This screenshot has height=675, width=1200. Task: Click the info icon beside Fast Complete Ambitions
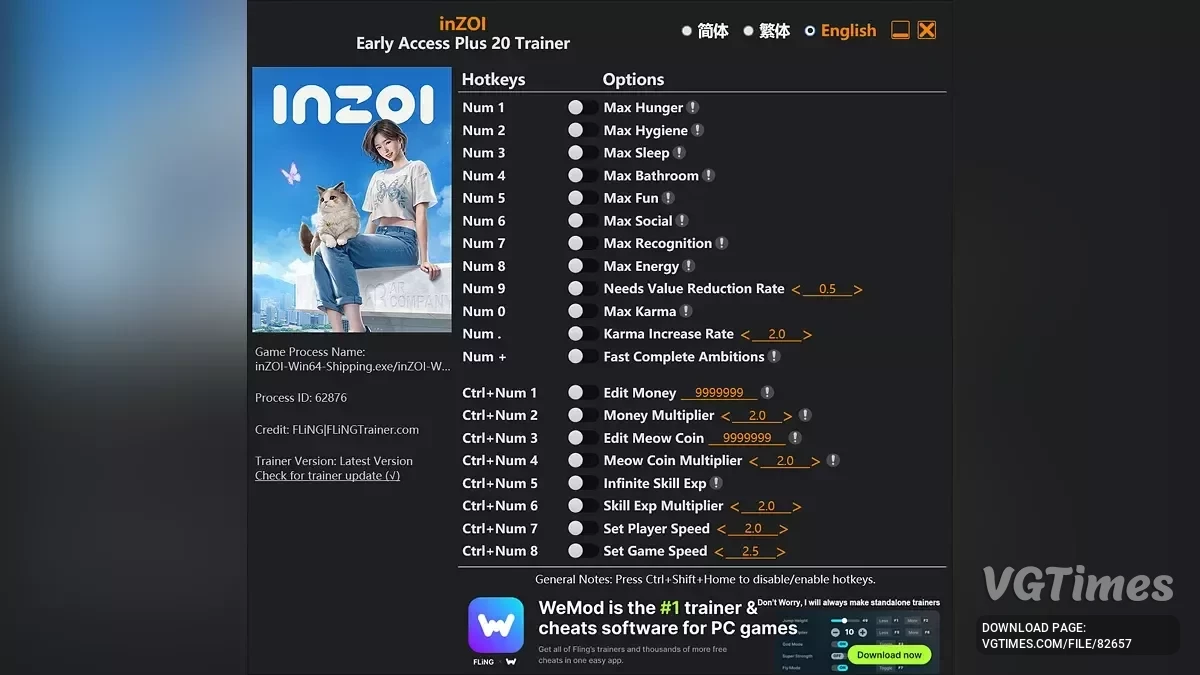774,356
